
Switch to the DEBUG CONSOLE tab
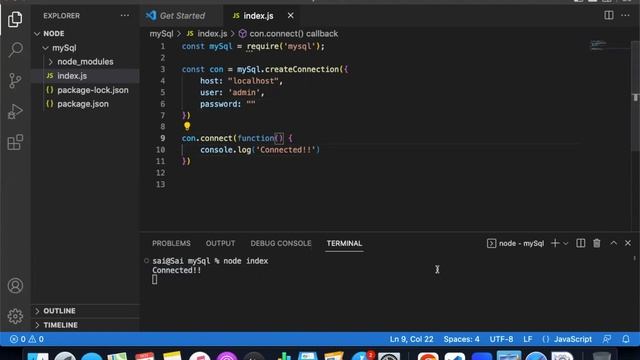tap(281, 243)
